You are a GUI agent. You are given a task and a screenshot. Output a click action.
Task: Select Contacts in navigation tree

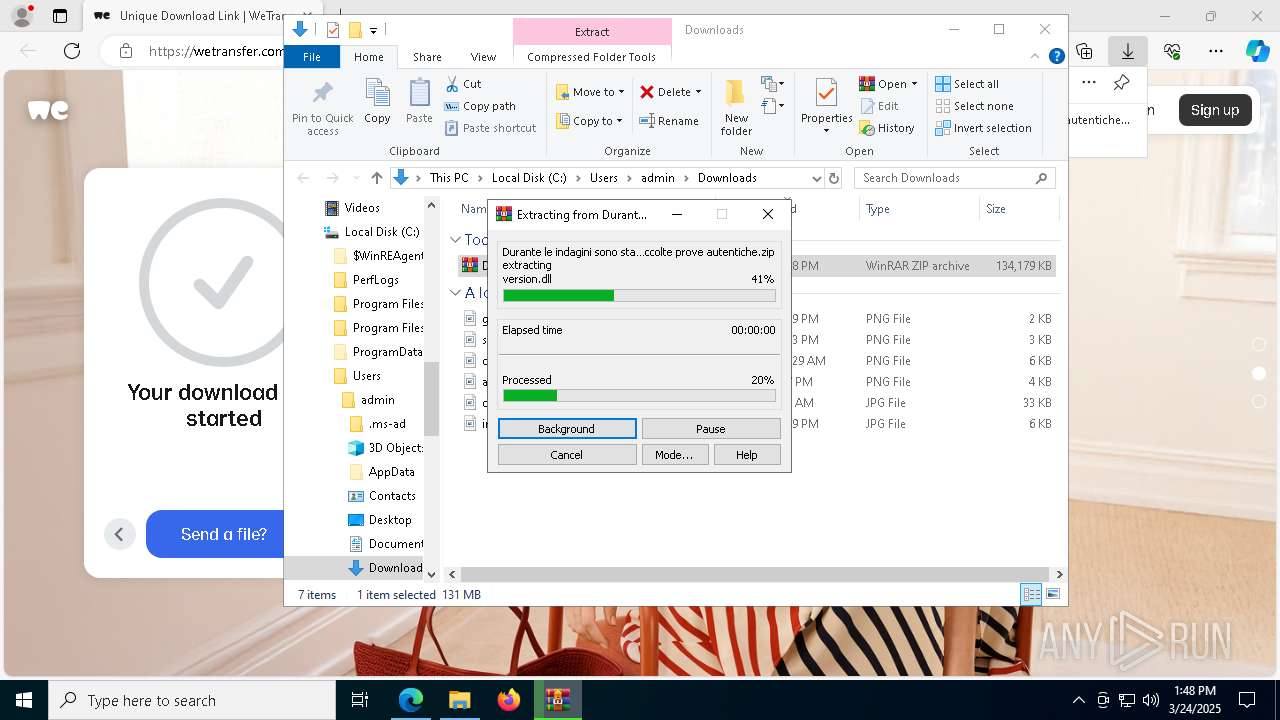tap(382, 496)
